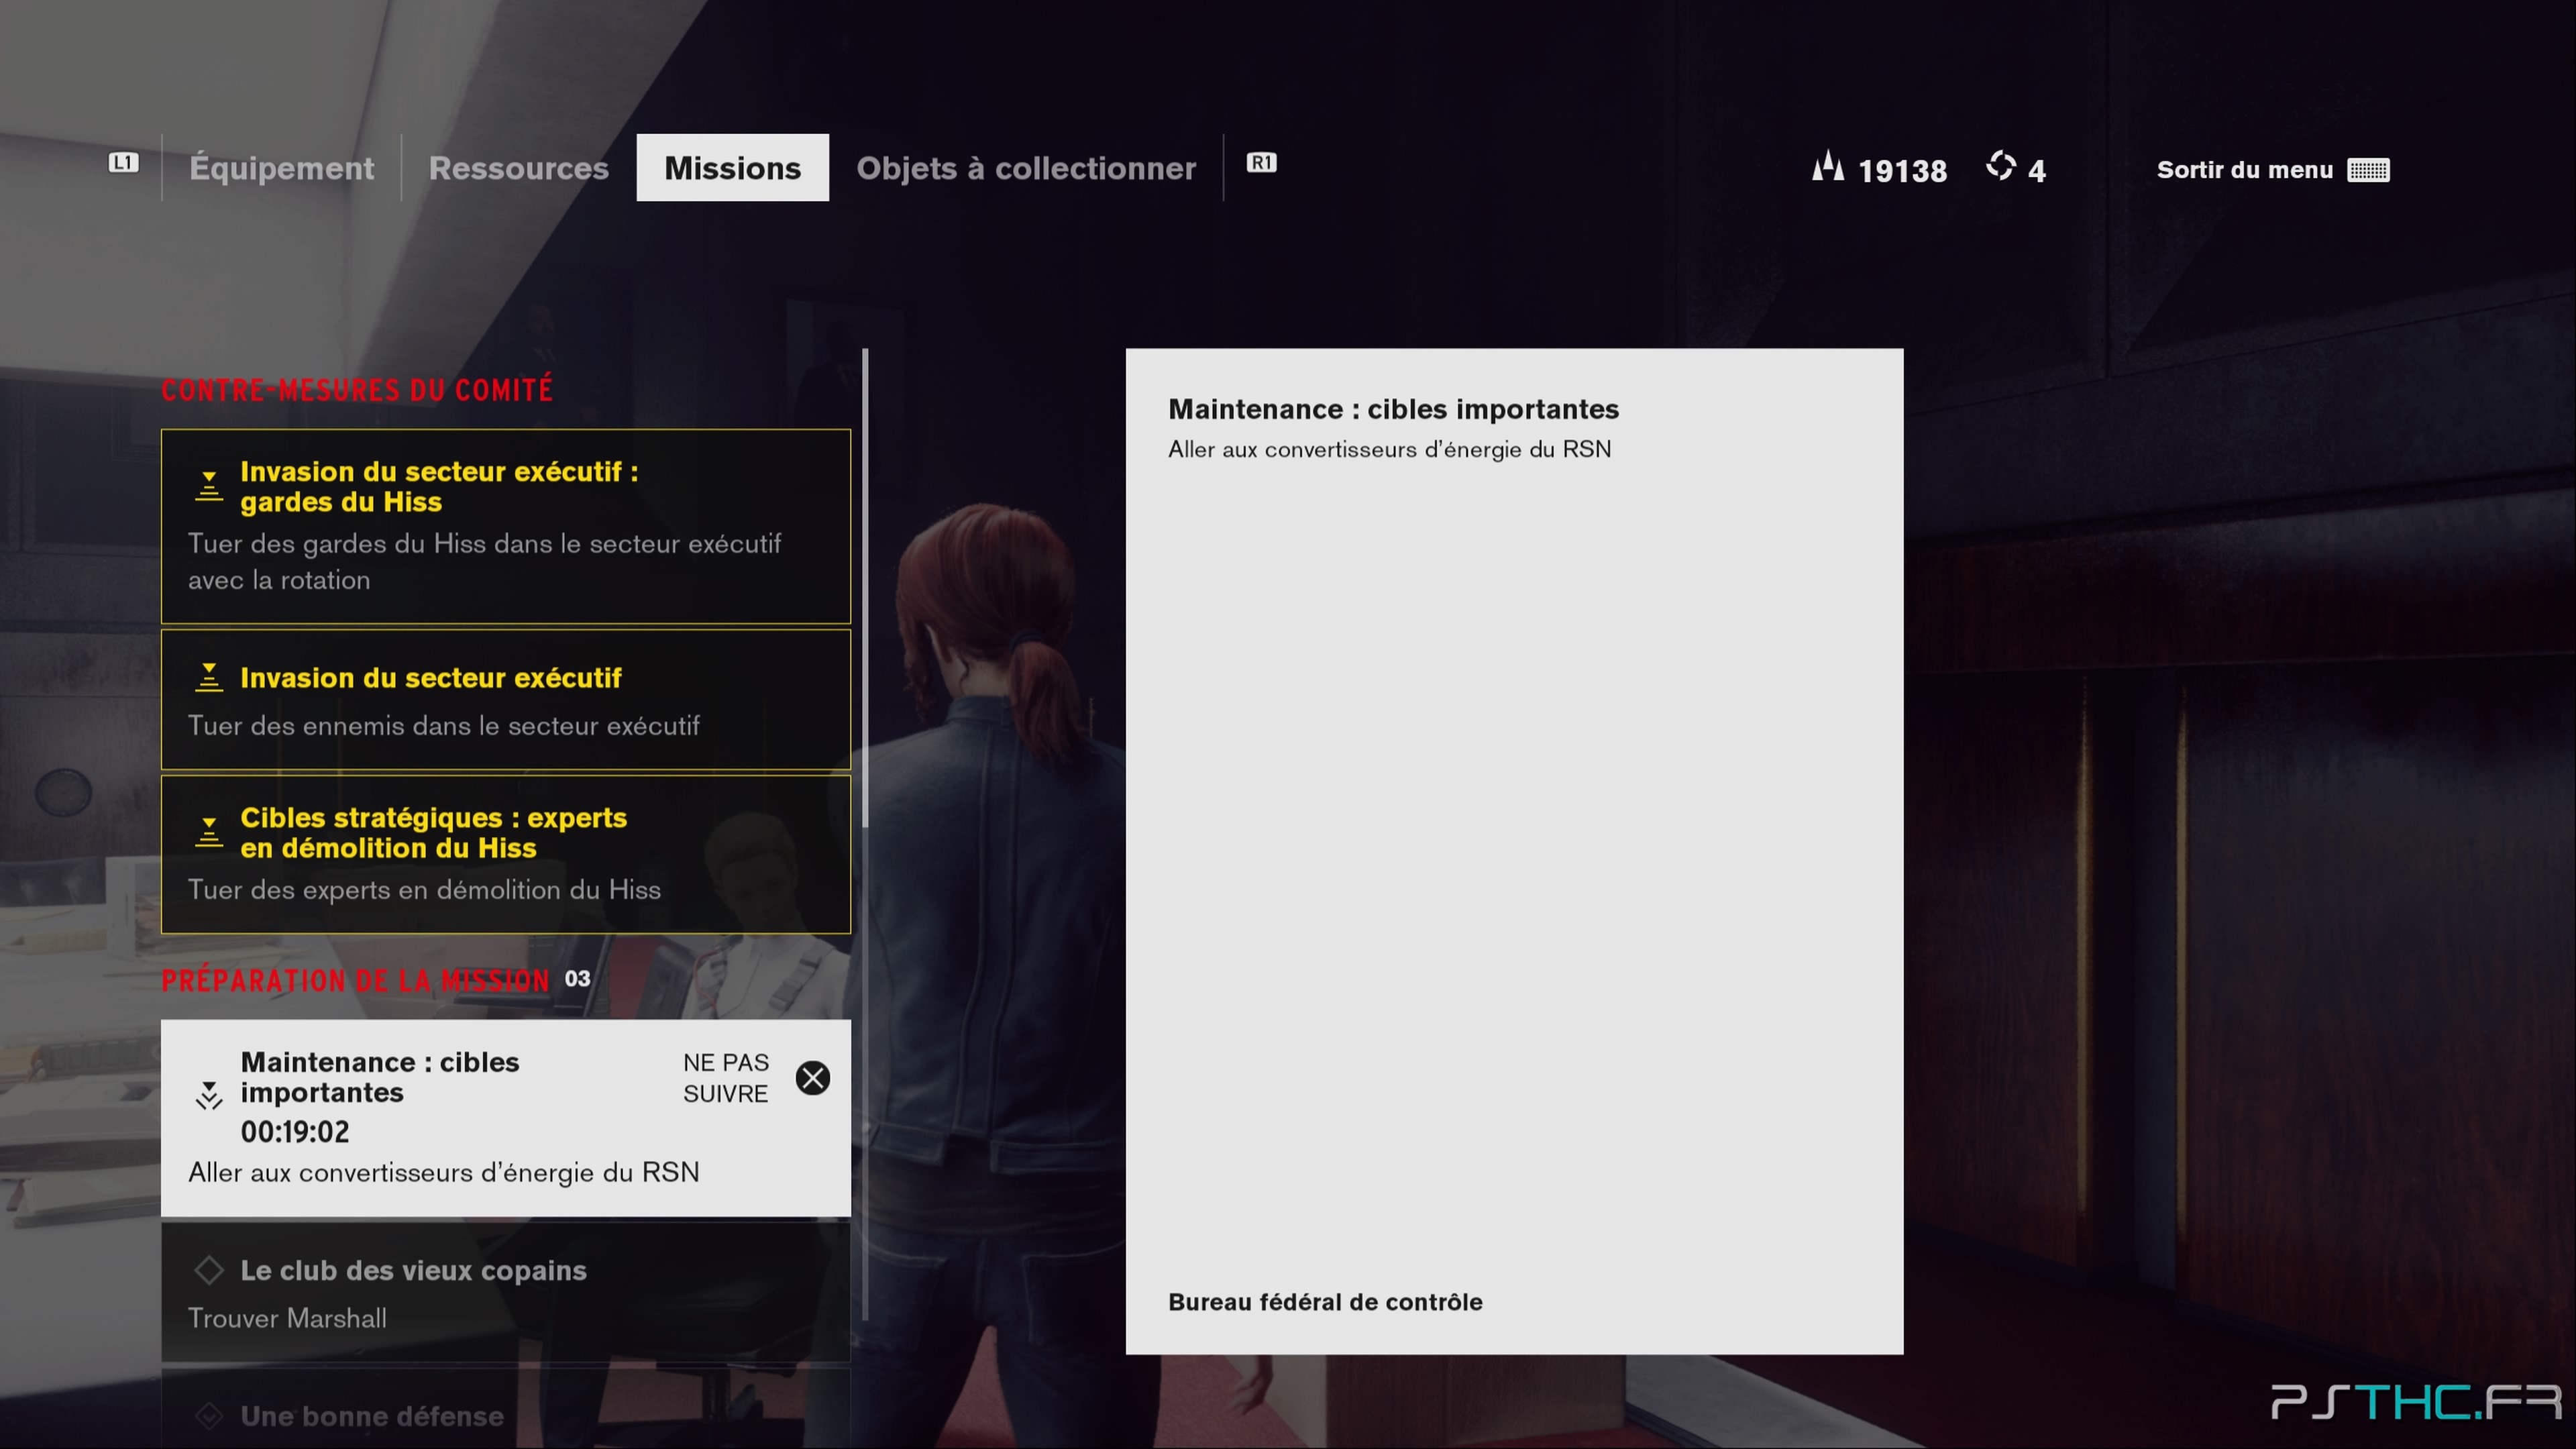
Task: Click the detail panel title 'Maintenance : cibles importantes'
Action: (x=1393, y=409)
